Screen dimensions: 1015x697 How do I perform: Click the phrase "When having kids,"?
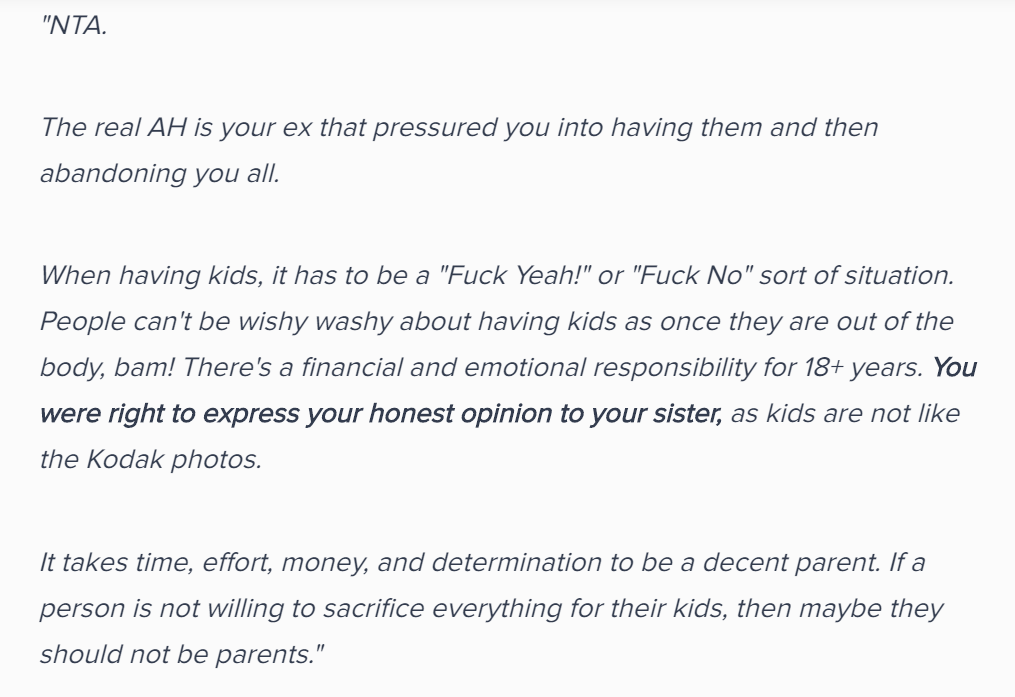[x=151, y=276]
